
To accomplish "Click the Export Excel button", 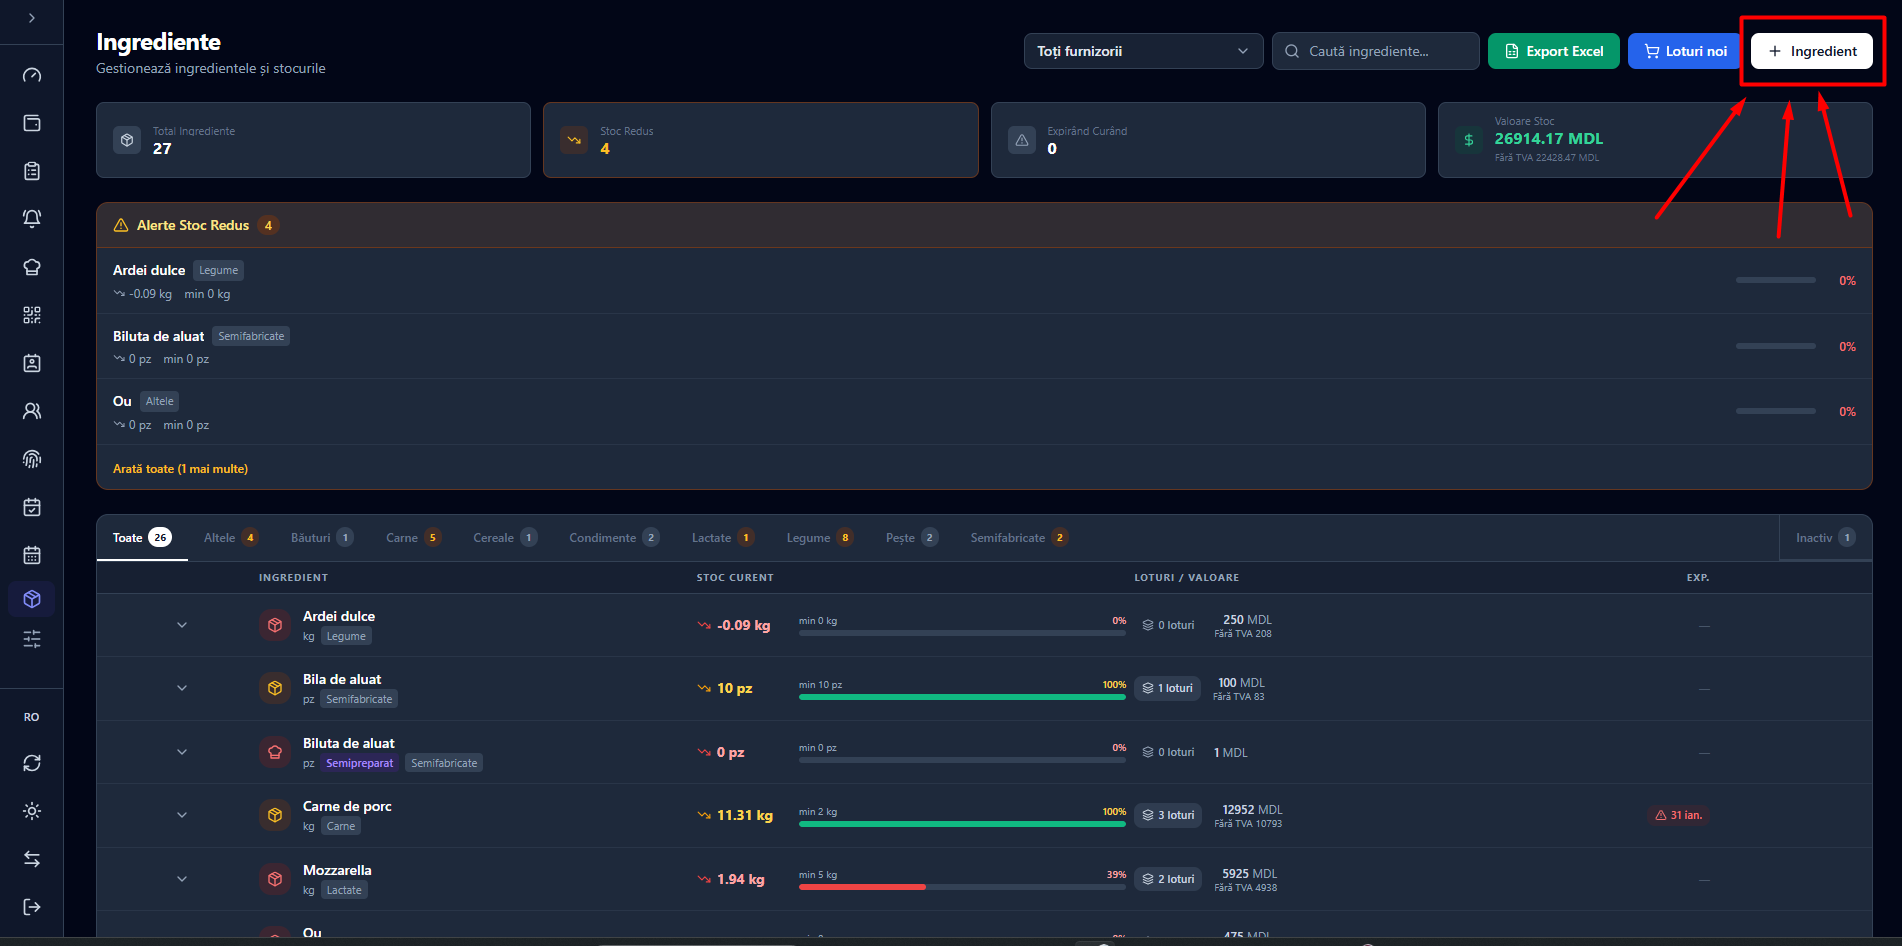I will pyautogui.click(x=1554, y=51).
